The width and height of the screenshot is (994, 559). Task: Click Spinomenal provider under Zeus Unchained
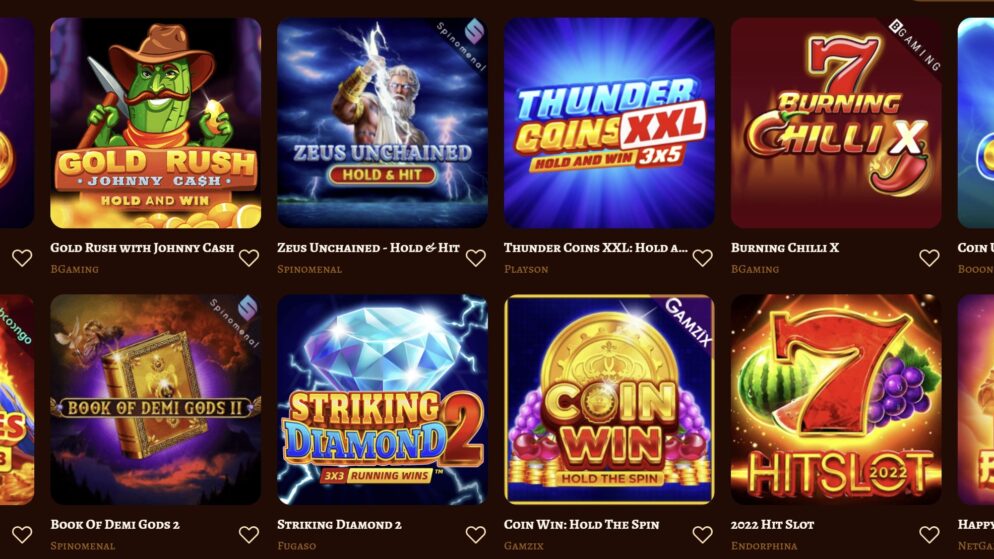pos(309,269)
